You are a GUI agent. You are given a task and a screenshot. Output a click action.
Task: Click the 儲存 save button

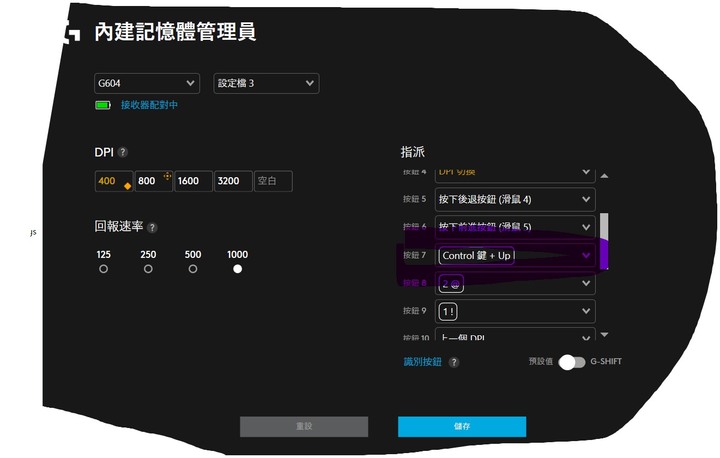pyautogui.click(x=462, y=427)
